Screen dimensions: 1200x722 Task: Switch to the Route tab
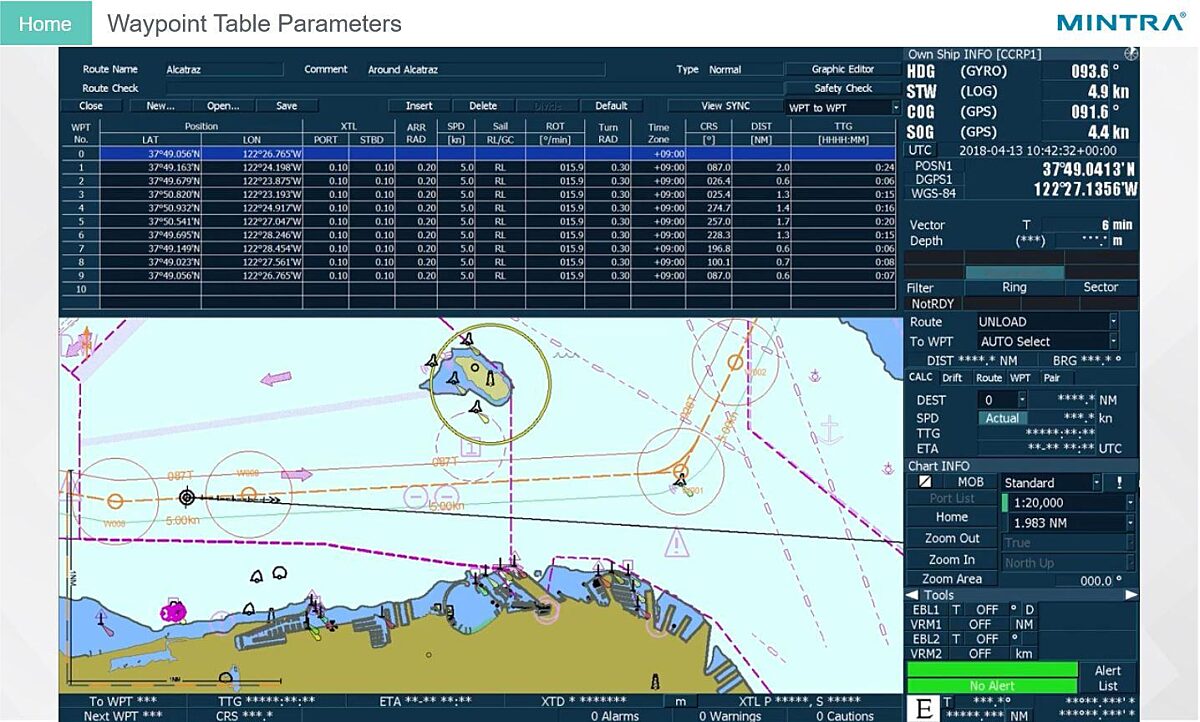tap(988, 378)
